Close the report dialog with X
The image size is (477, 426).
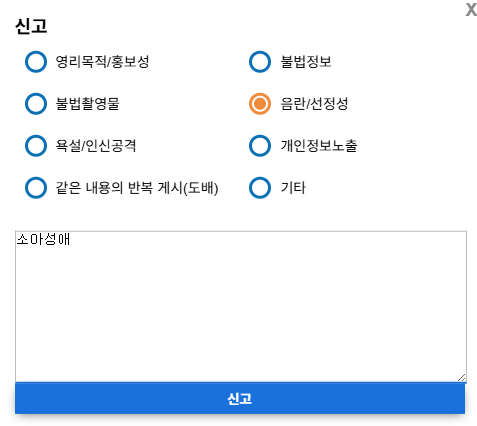tap(471, 9)
